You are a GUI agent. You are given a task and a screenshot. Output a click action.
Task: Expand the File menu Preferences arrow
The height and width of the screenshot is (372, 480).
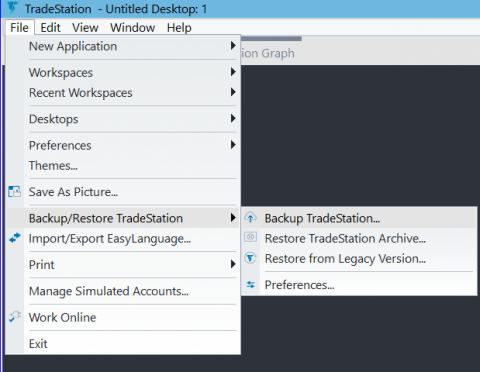[233, 144]
